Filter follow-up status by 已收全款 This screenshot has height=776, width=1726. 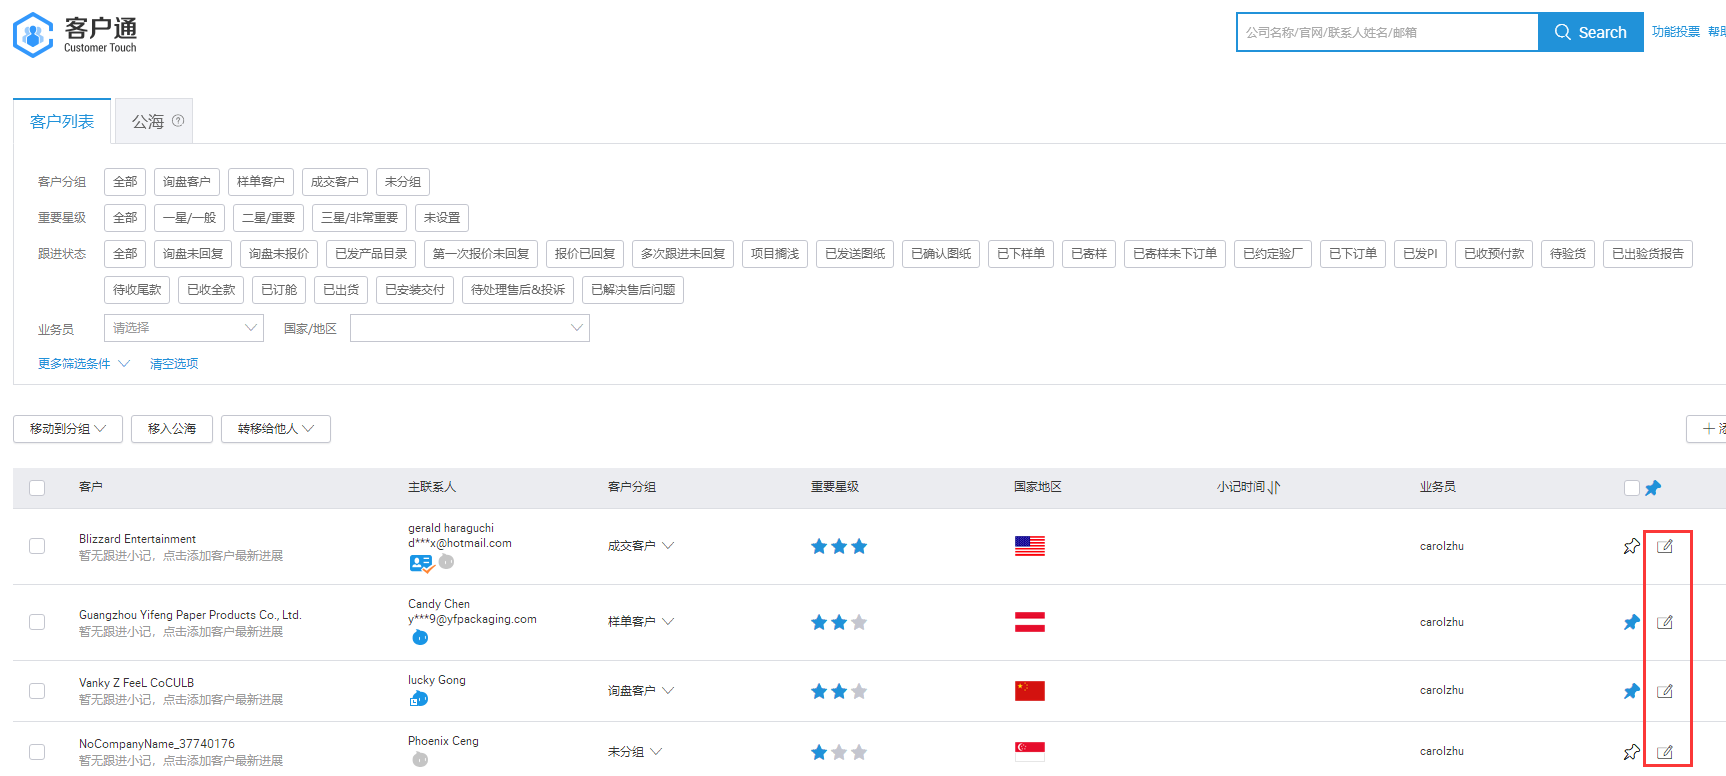[211, 290]
